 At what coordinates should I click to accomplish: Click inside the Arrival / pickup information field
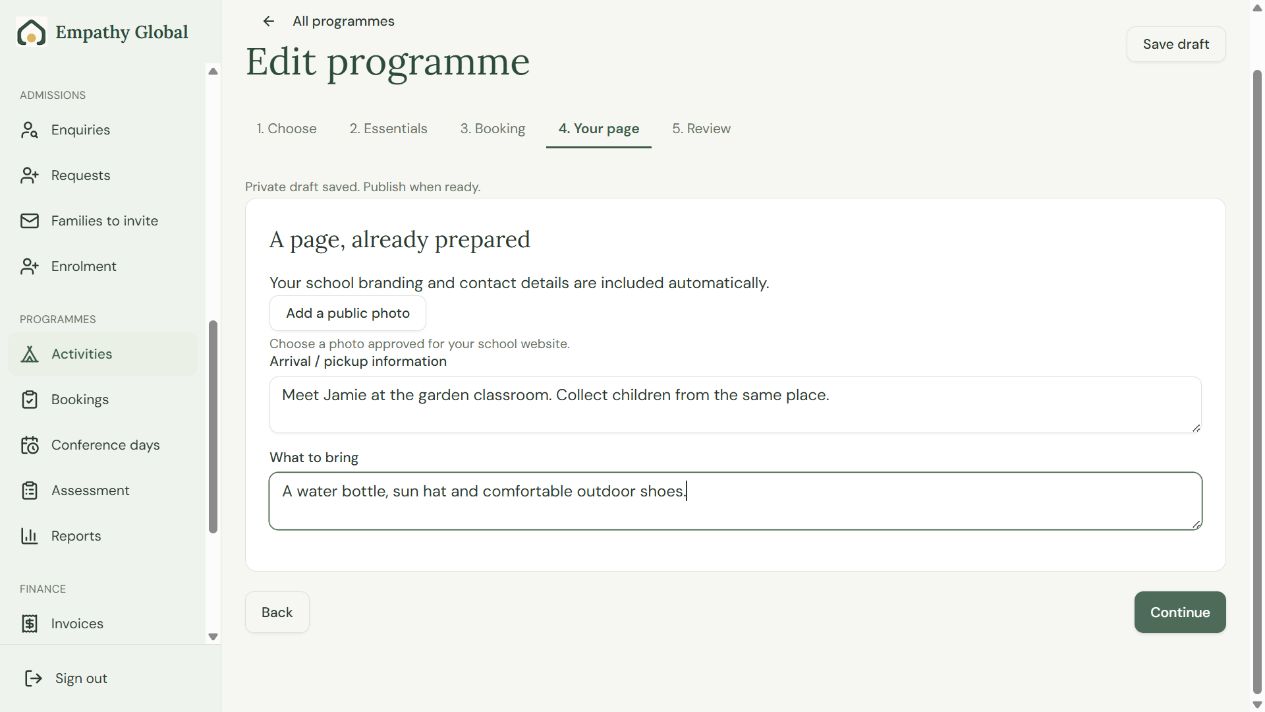coord(735,405)
